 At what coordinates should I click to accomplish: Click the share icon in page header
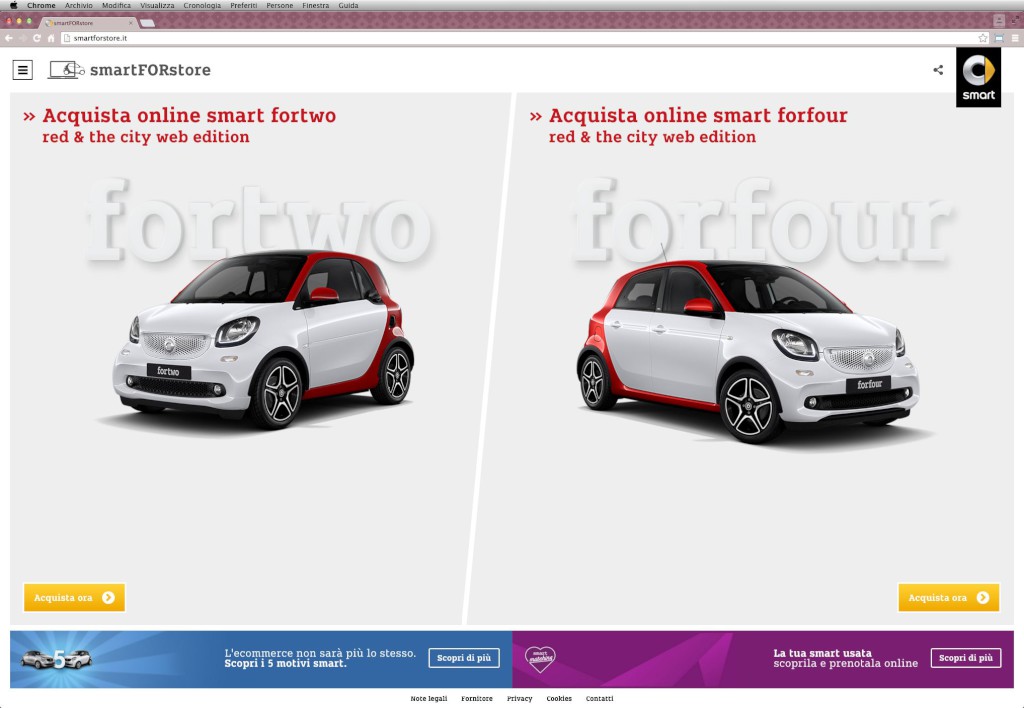938,70
